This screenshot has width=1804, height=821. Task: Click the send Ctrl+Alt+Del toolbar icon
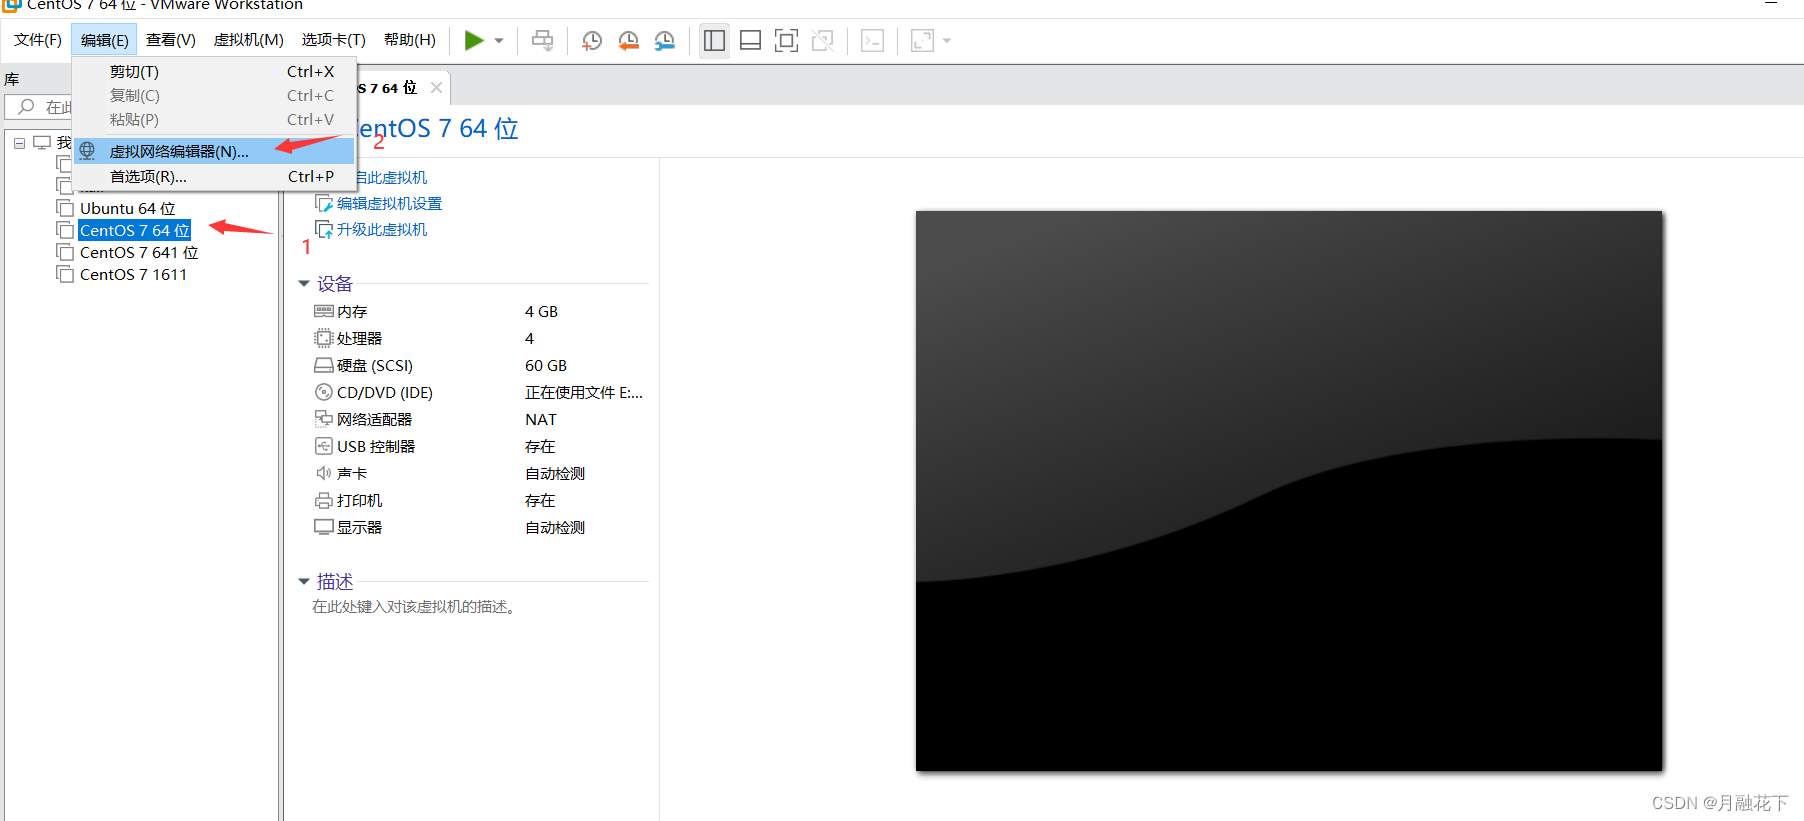[542, 41]
